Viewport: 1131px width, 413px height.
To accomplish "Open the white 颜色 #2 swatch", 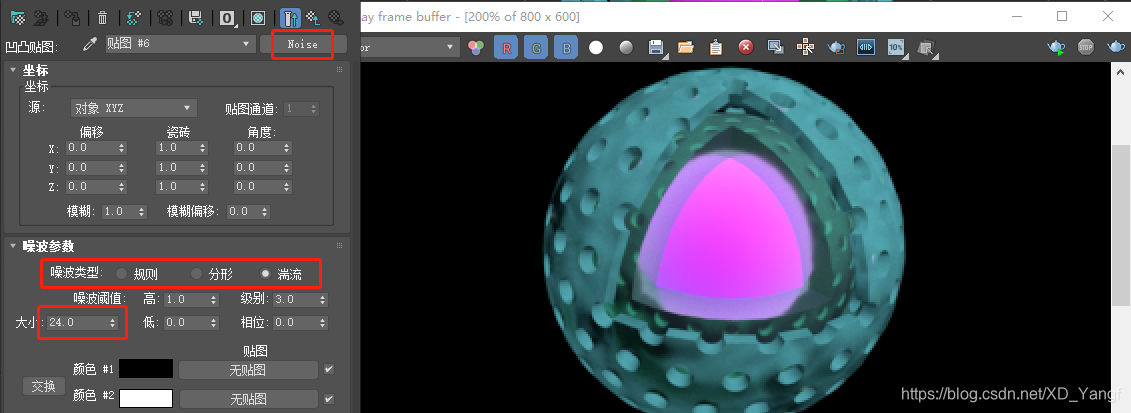I will click(x=146, y=399).
